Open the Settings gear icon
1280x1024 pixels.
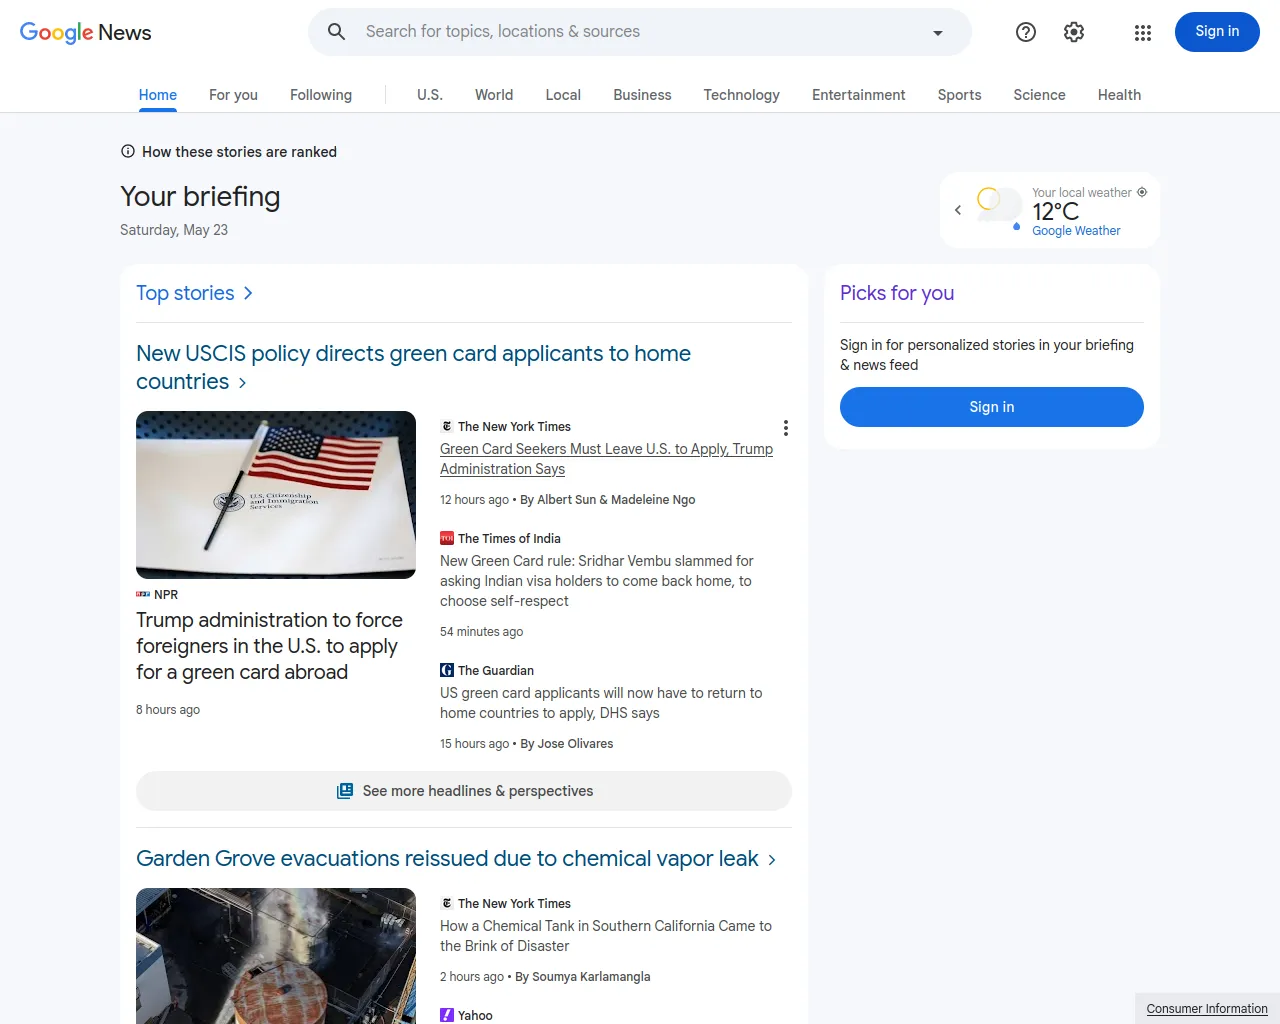click(1074, 32)
